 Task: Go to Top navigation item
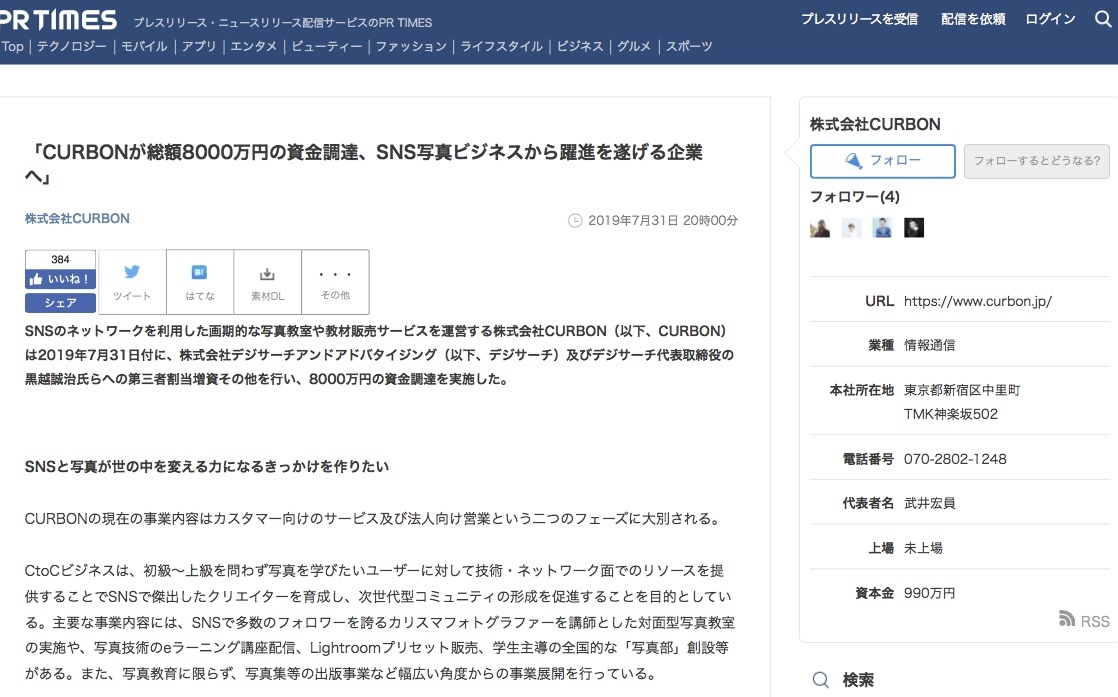coord(12,46)
